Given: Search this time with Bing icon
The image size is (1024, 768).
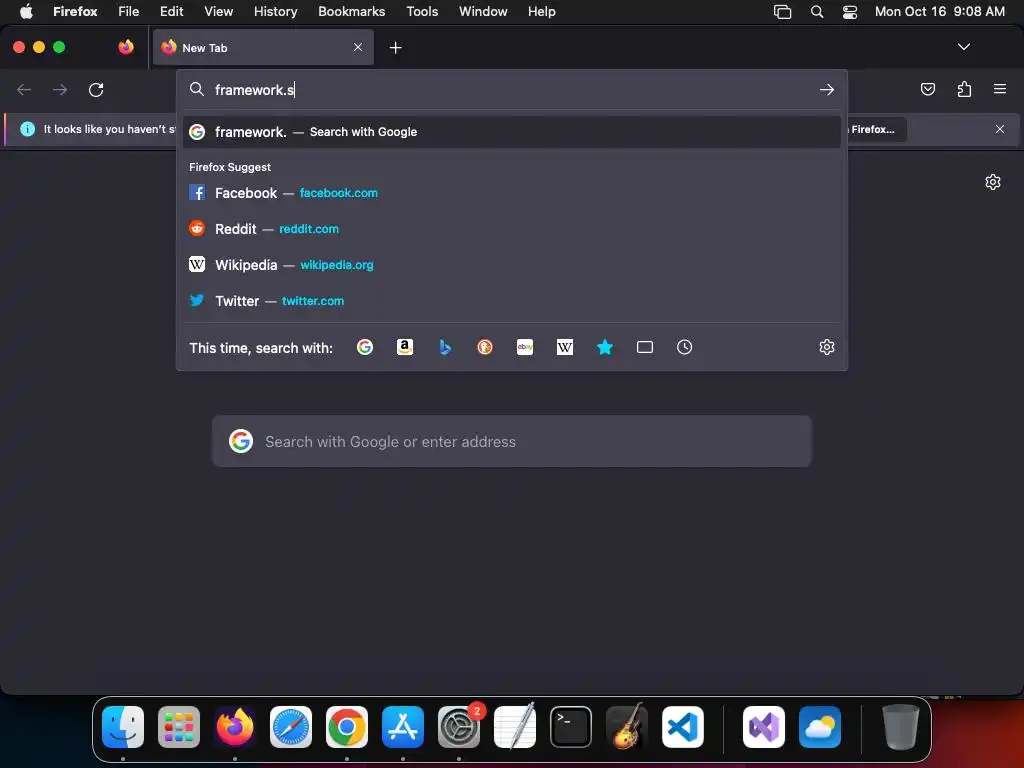Looking at the screenshot, I should [x=445, y=347].
